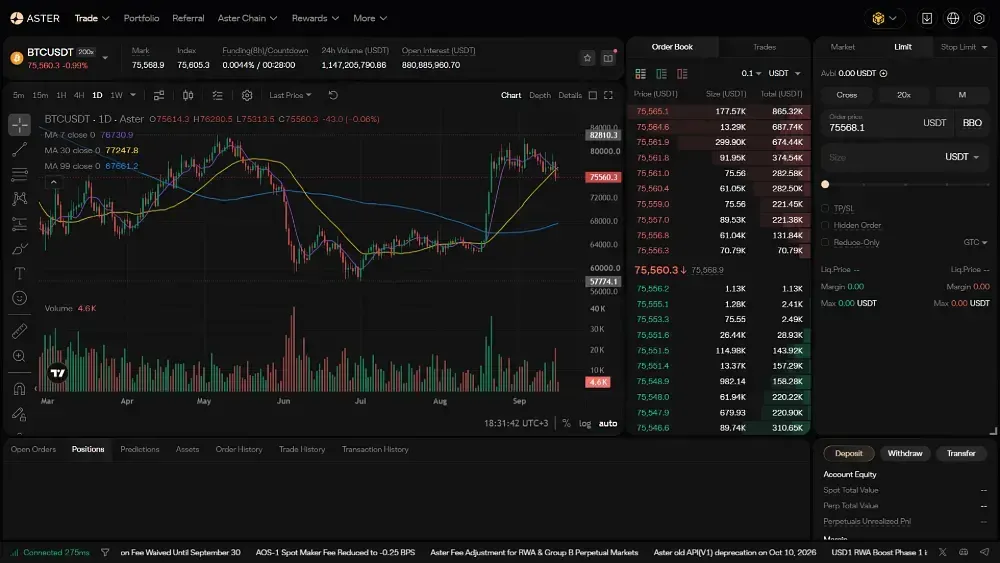
Task: Open the Rewards dropdown
Action: [x=315, y=18]
